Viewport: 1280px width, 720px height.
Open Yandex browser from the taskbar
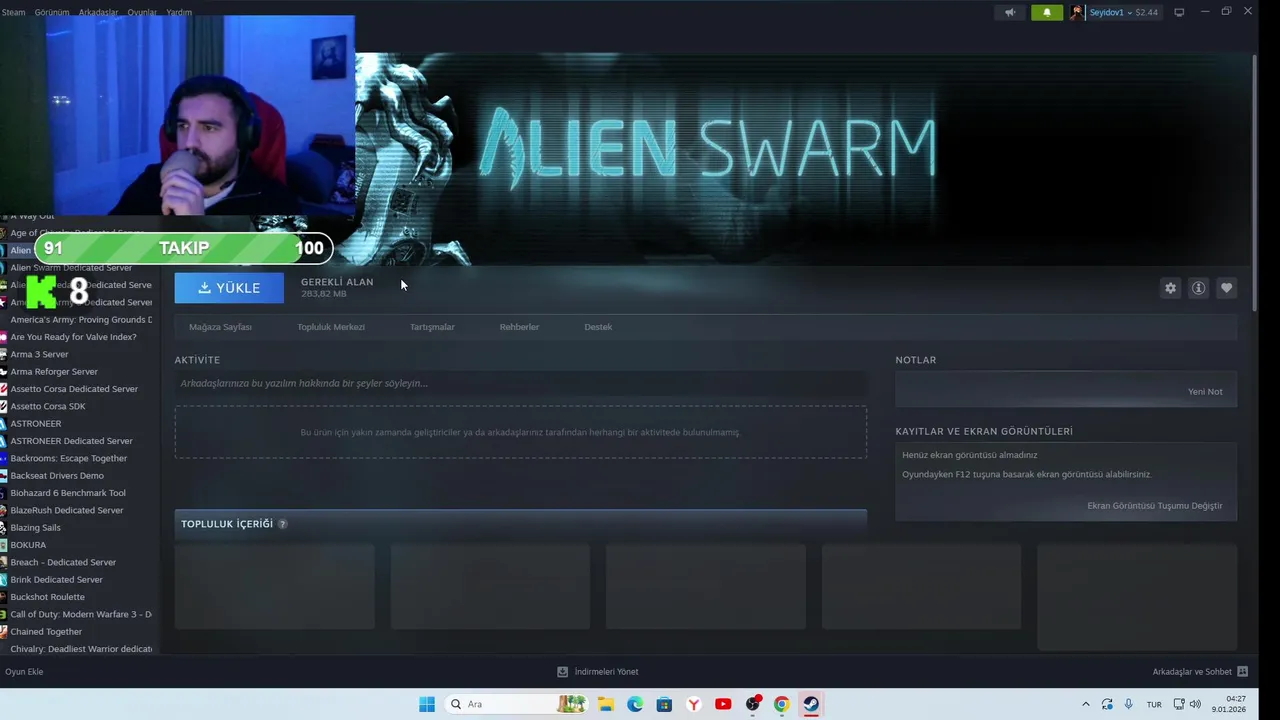[x=693, y=704]
